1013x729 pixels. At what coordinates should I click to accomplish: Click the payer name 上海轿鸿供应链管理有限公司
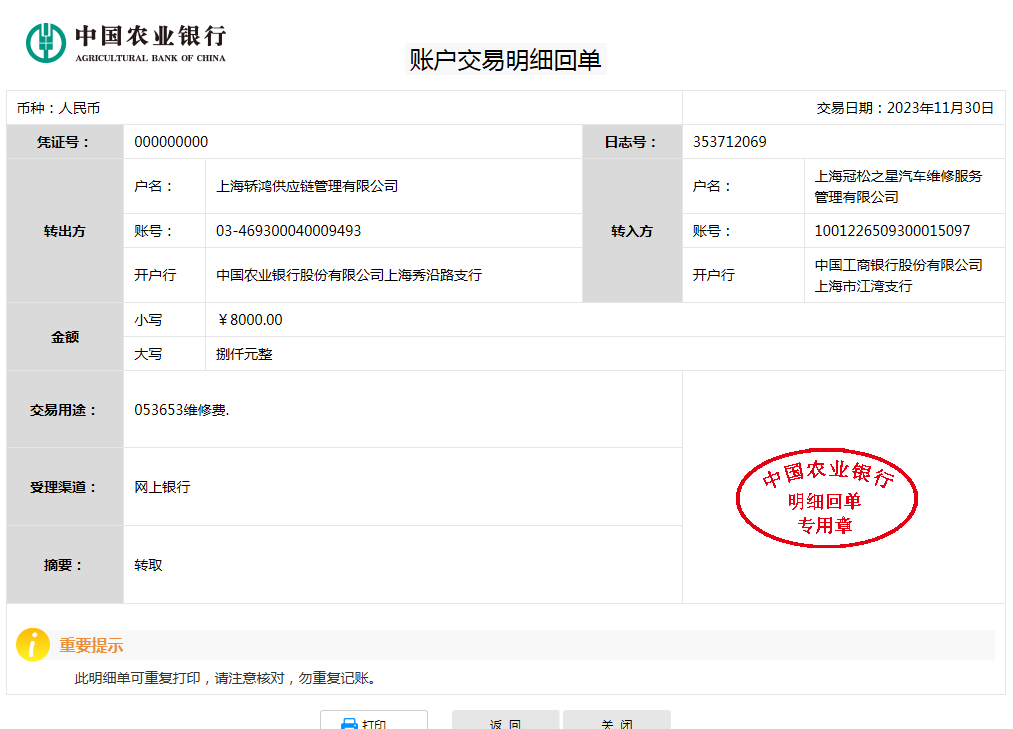[x=307, y=186]
